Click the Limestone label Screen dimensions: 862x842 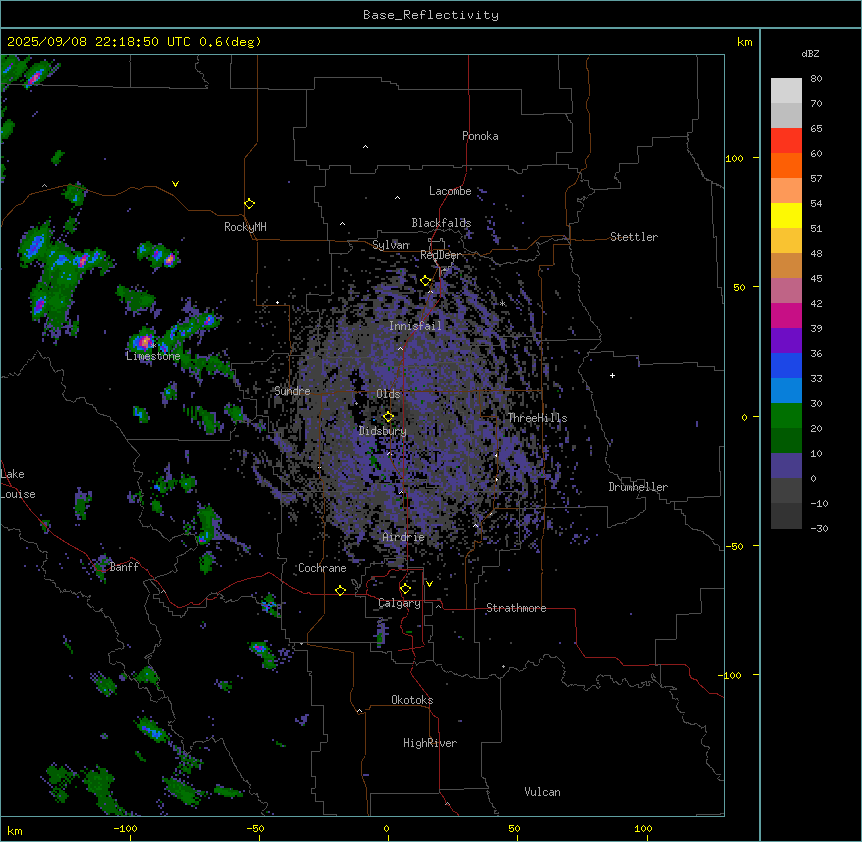click(x=153, y=356)
